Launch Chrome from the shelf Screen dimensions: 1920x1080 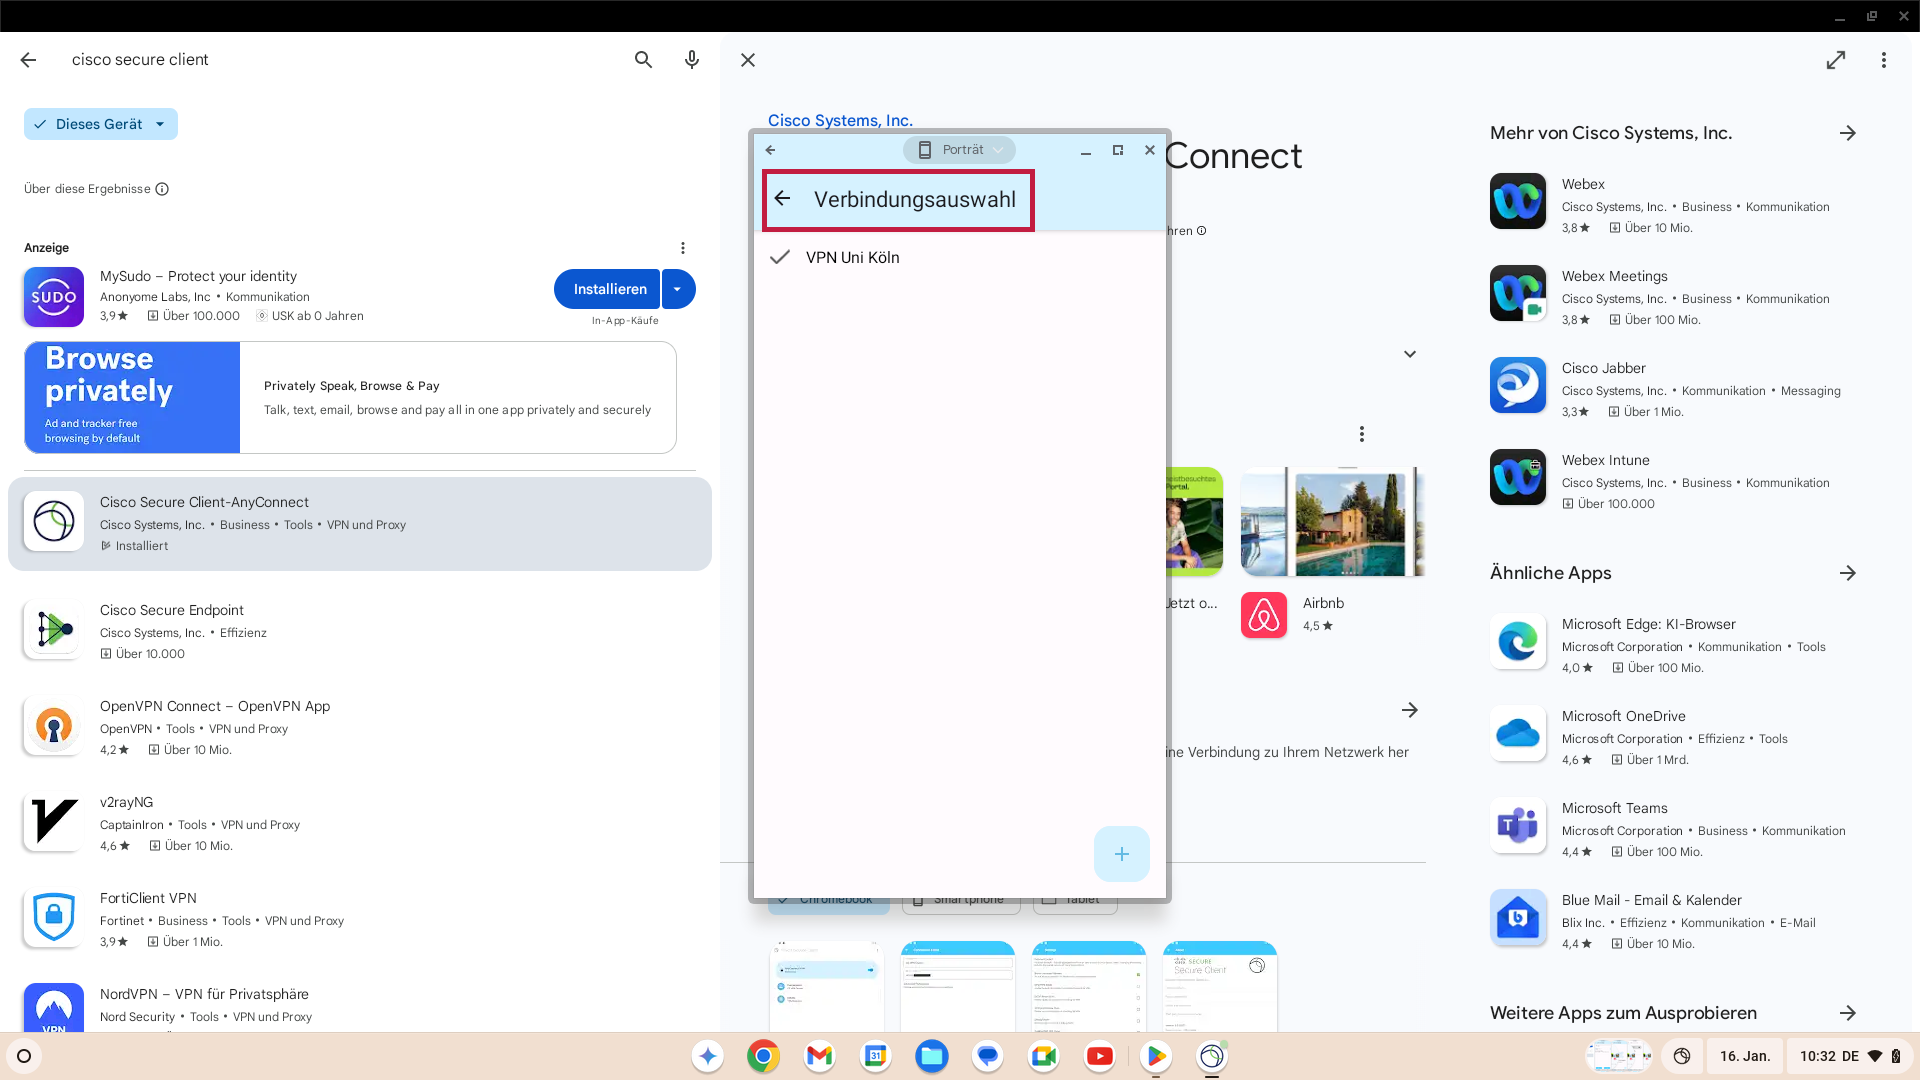click(763, 1056)
